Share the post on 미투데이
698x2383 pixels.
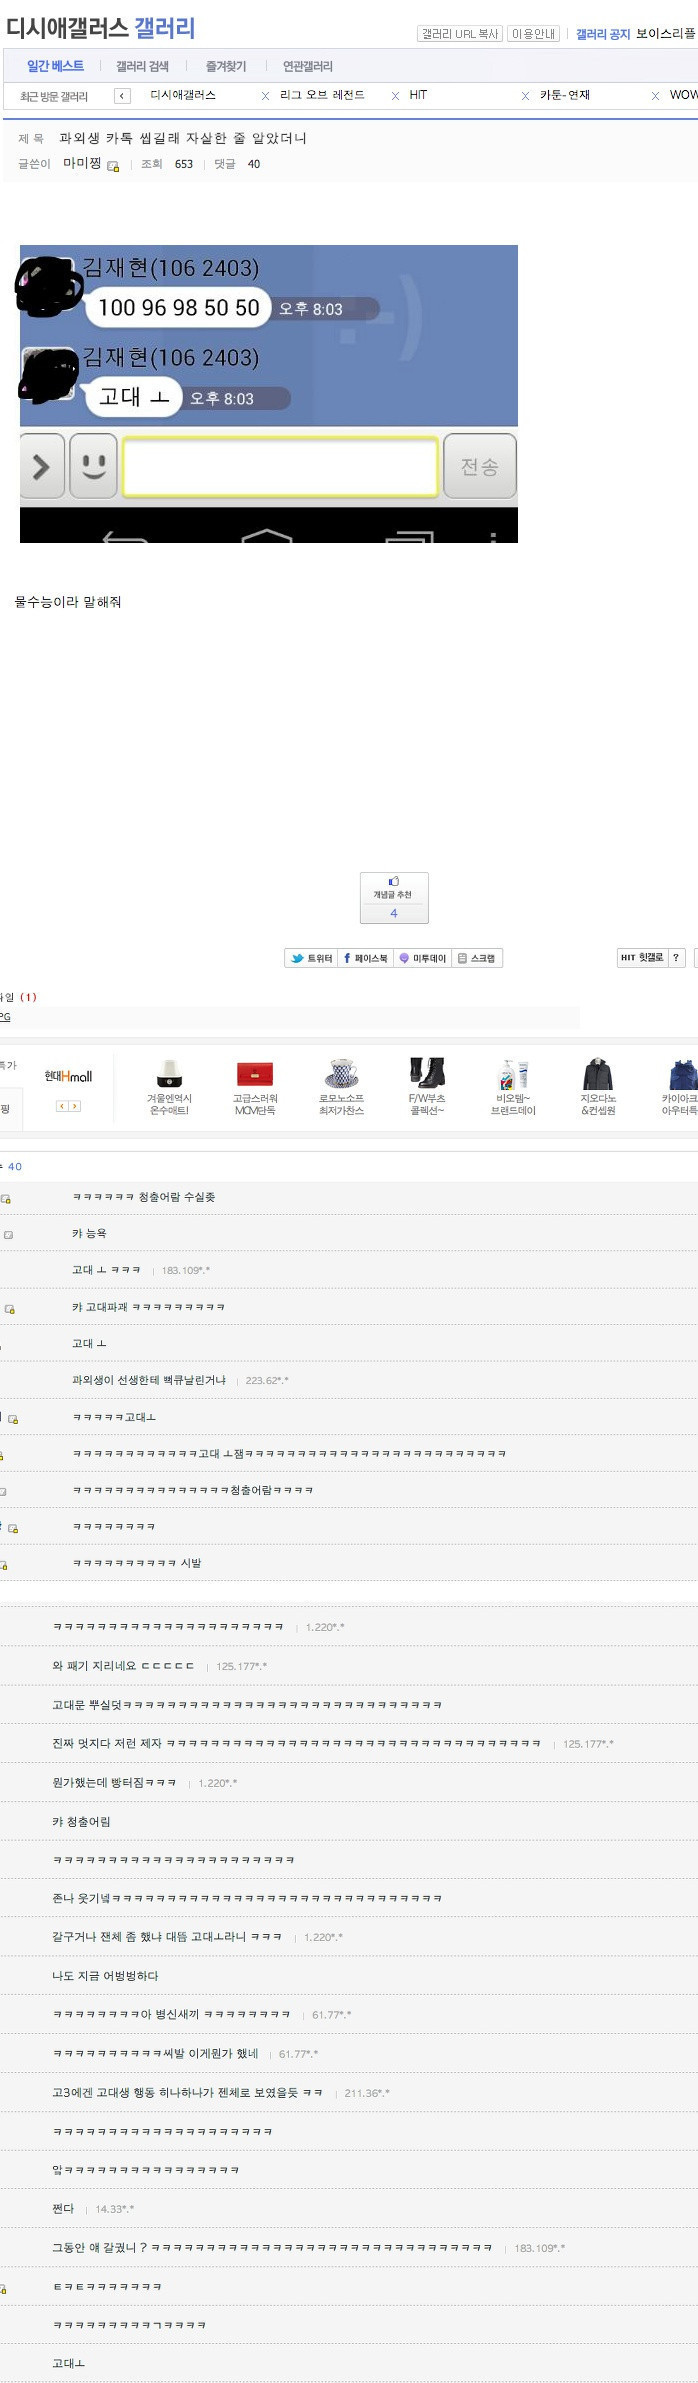click(422, 958)
